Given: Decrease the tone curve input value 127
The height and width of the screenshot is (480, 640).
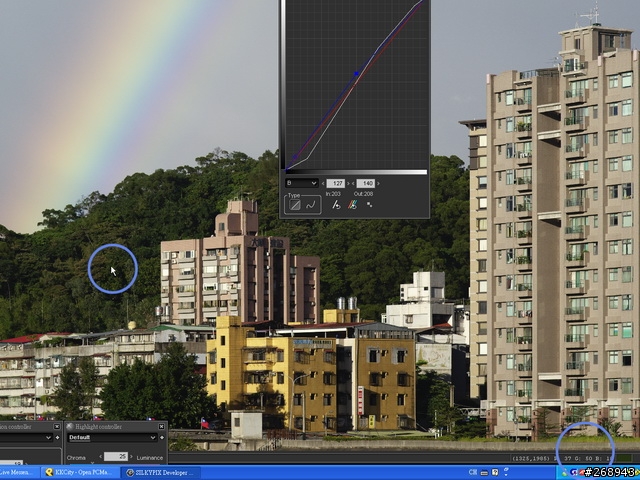Looking at the screenshot, I should click(x=323, y=184).
